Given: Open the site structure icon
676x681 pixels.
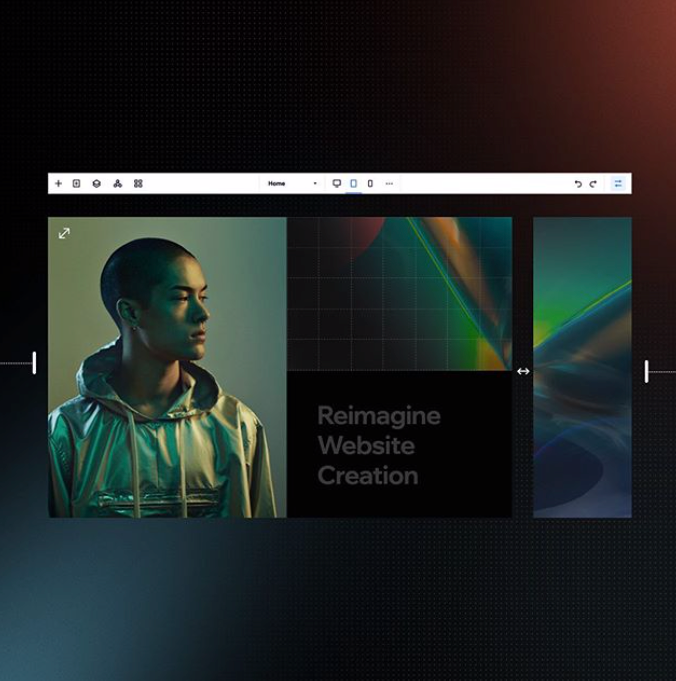Looking at the screenshot, I should point(117,183).
